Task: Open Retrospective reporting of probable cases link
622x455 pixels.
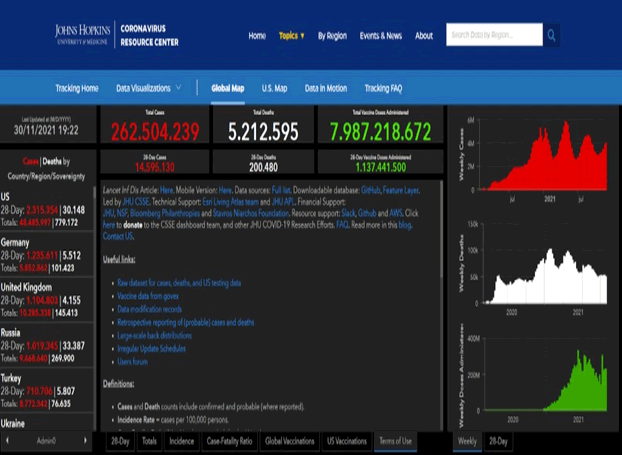Action: pos(186,322)
